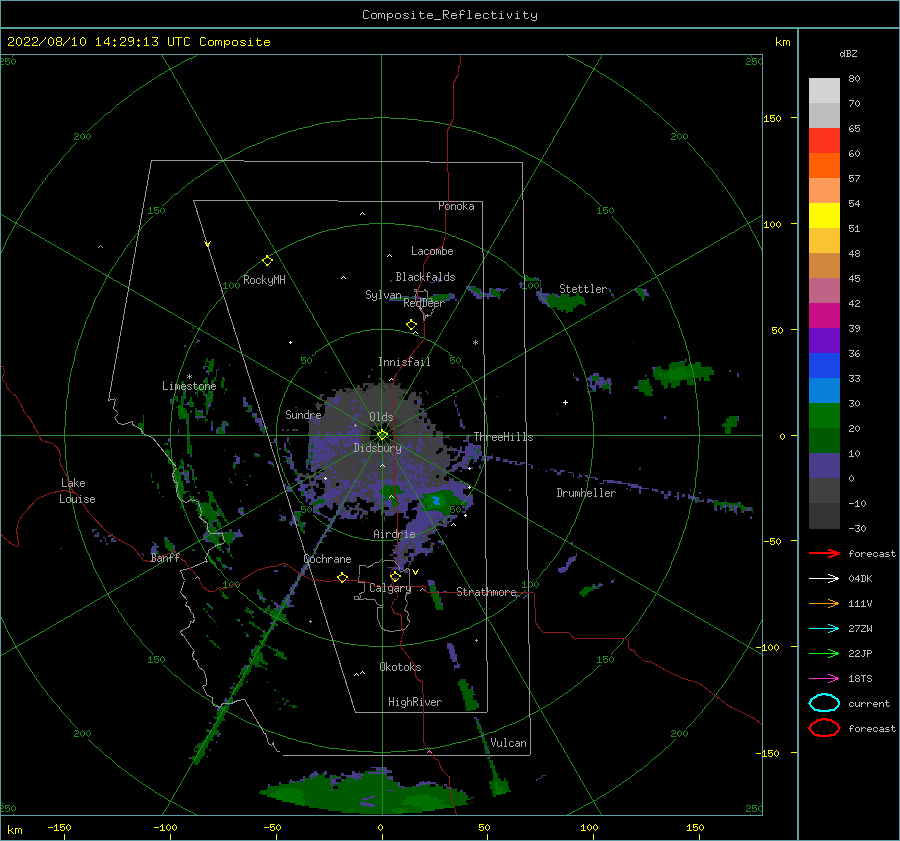This screenshot has height=841, width=900.
Task: Click the Innisfail city label
Action: click(x=404, y=362)
